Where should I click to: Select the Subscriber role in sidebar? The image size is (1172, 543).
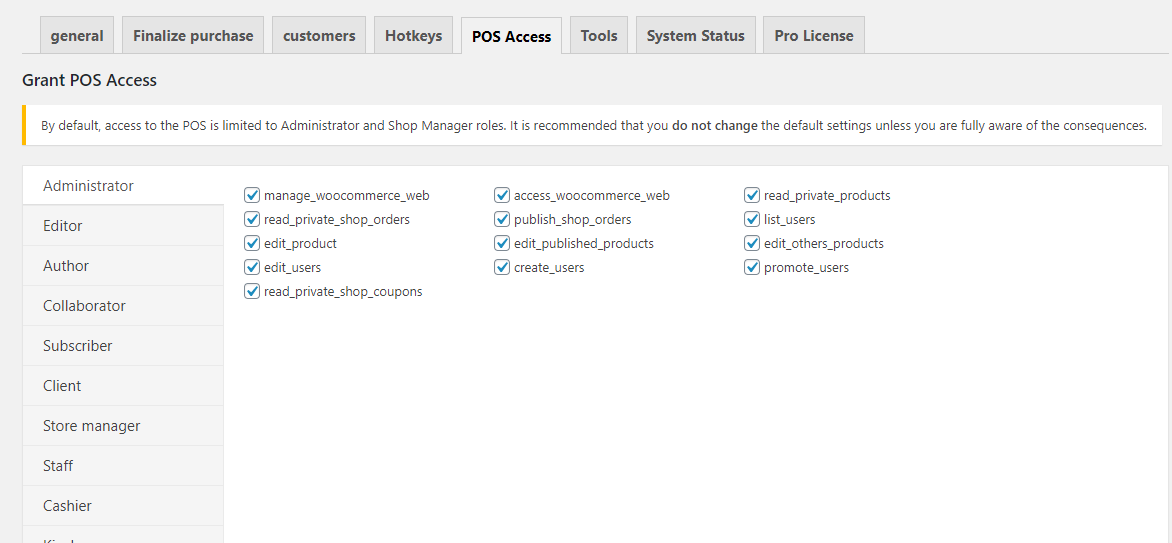(78, 346)
